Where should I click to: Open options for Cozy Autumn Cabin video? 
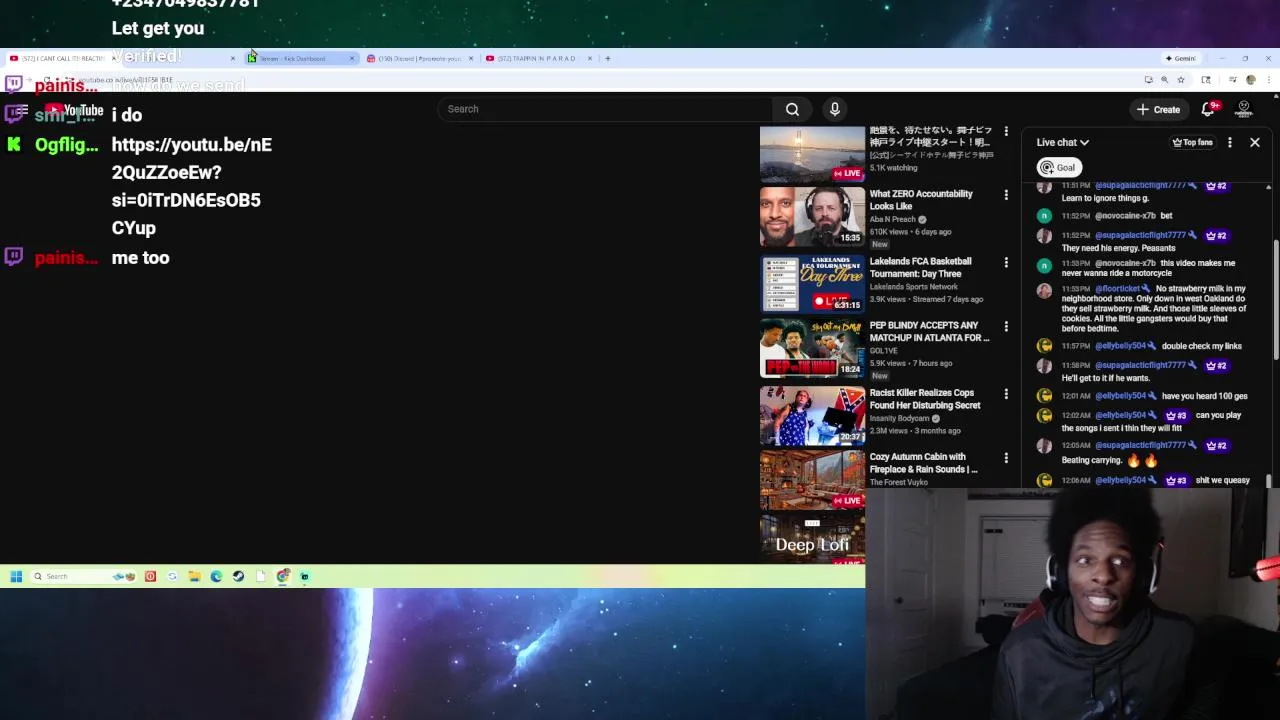click(x=1006, y=459)
